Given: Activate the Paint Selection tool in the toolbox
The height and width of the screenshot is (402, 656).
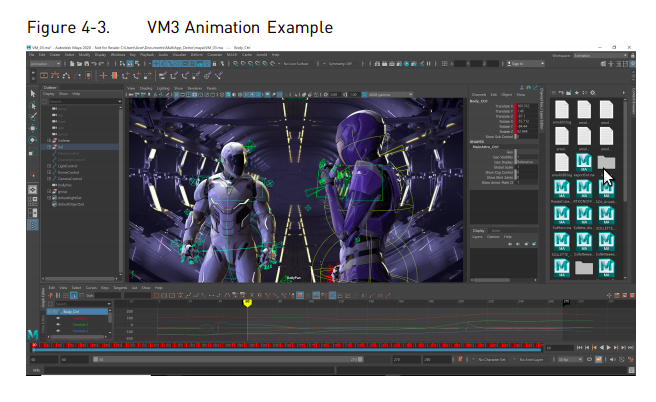Looking at the screenshot, I should (x=33, y=116).
